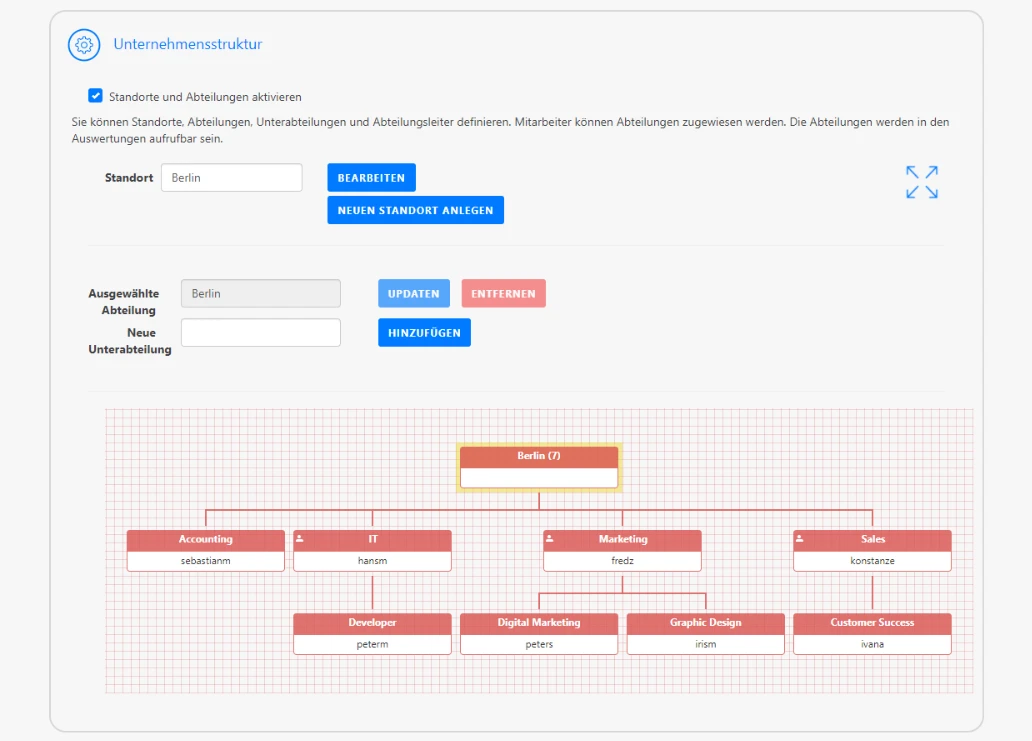Select the Graphic Design node
1032x741 pixels.
(705, 621)
